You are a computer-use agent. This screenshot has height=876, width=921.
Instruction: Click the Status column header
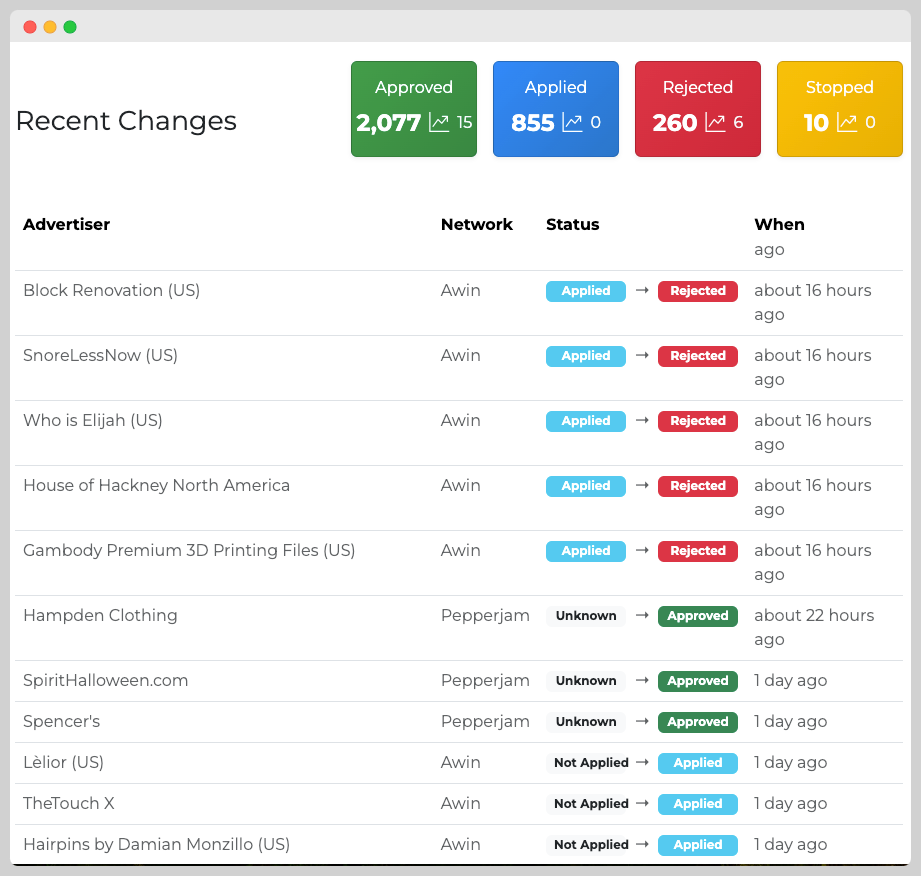click(x=573, y=224)
